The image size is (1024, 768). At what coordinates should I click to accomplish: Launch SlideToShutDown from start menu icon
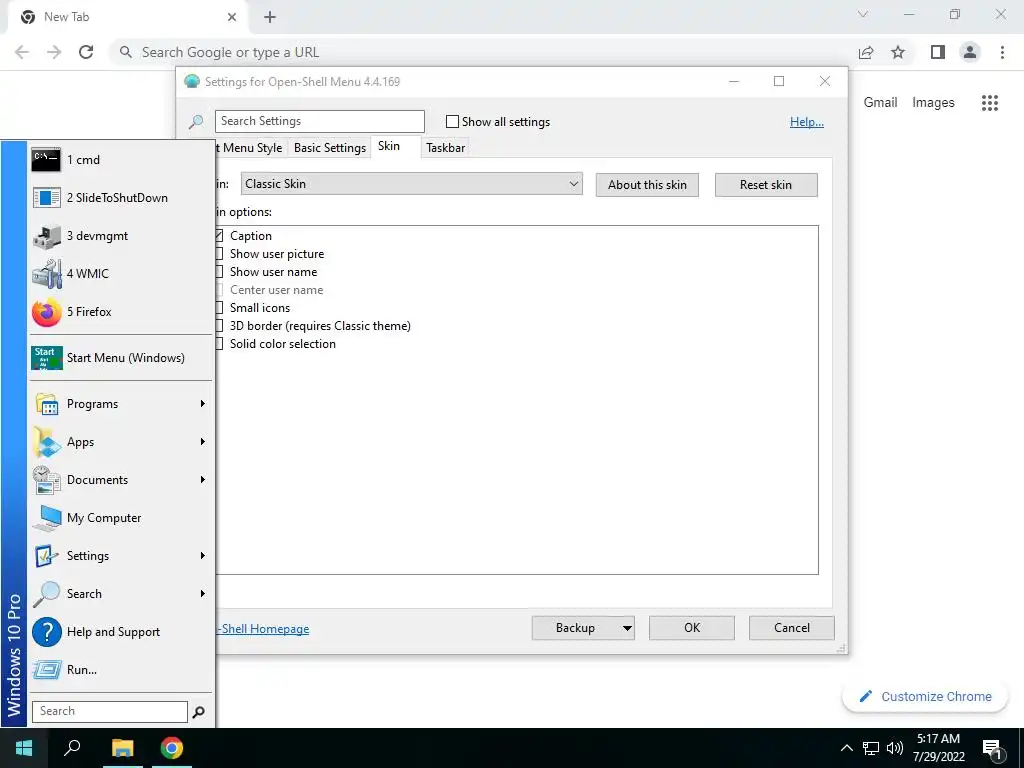click(x=46, y=198)
